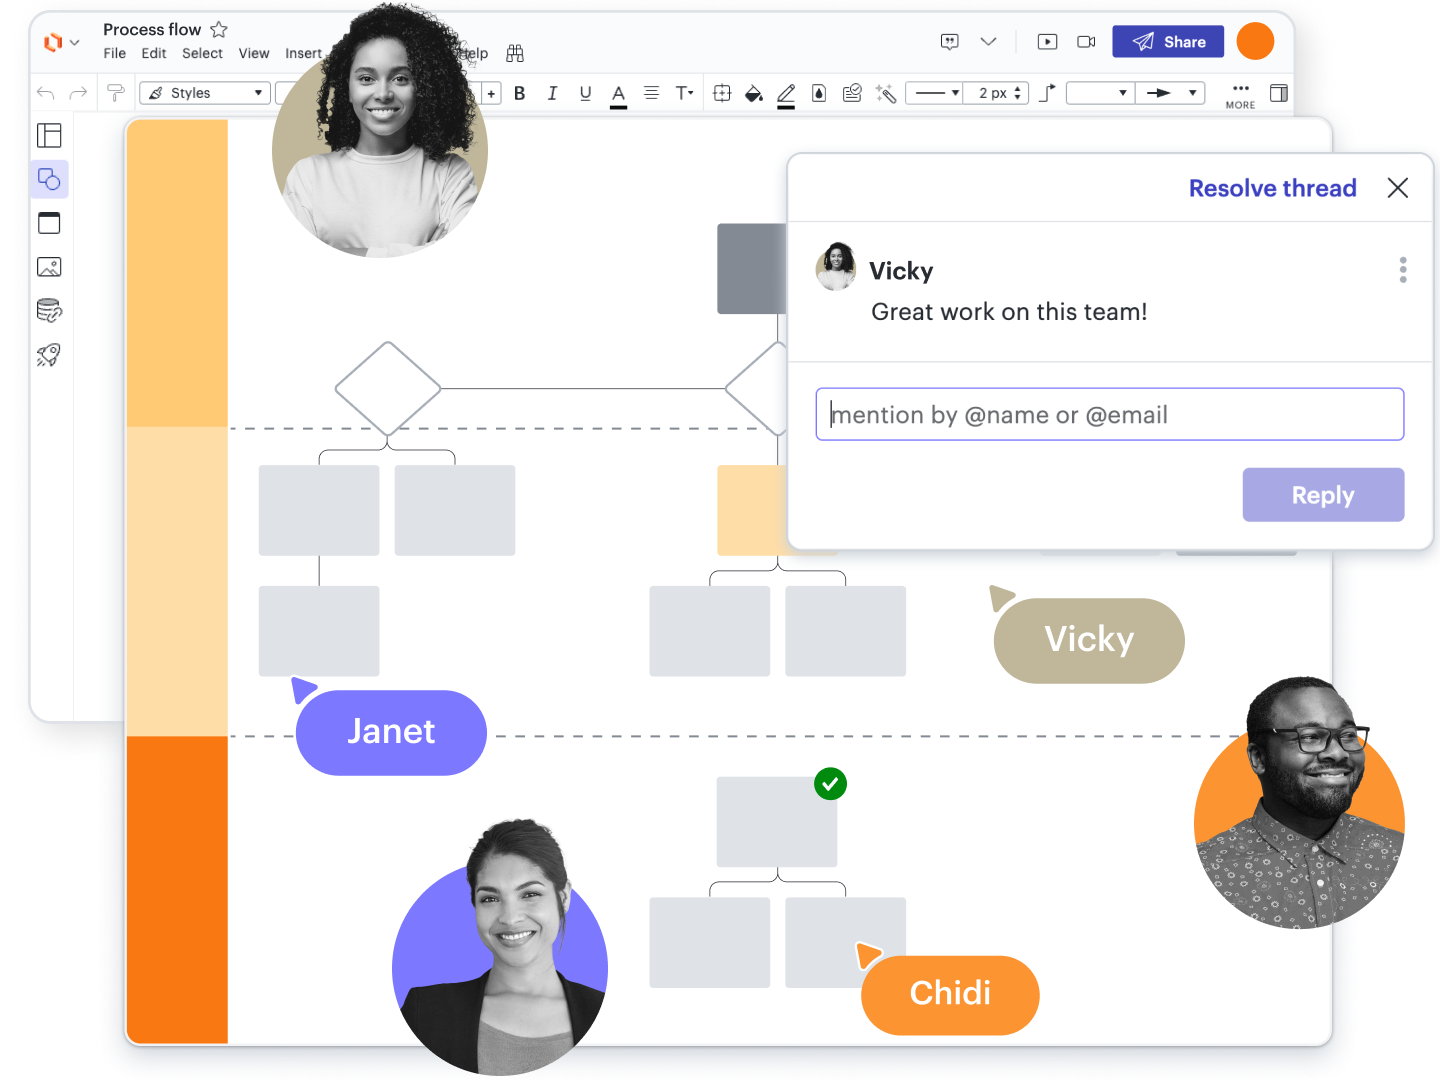Open the File menu
Image resolution: width=1440 pixels, height=1080 pixels.
click(115, 54)
